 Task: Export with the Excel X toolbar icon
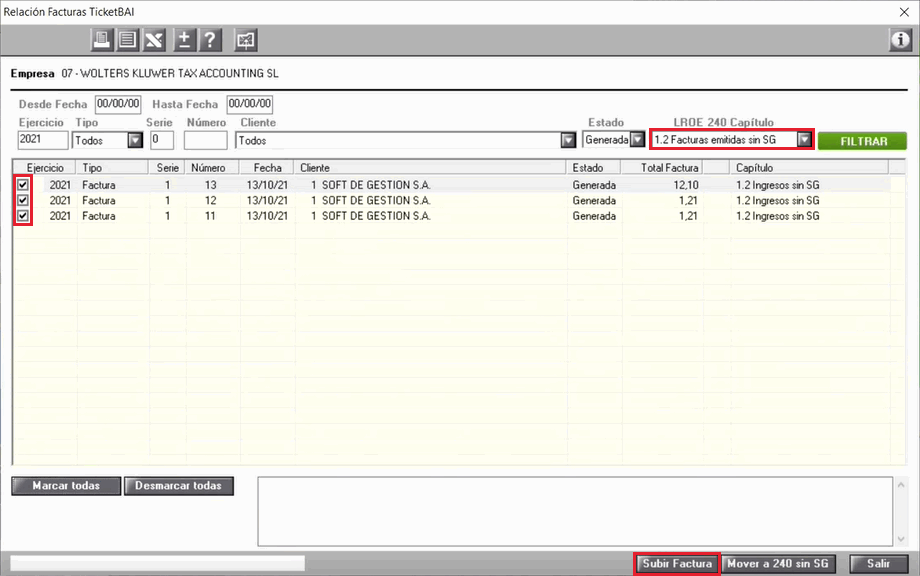[154, 40]
